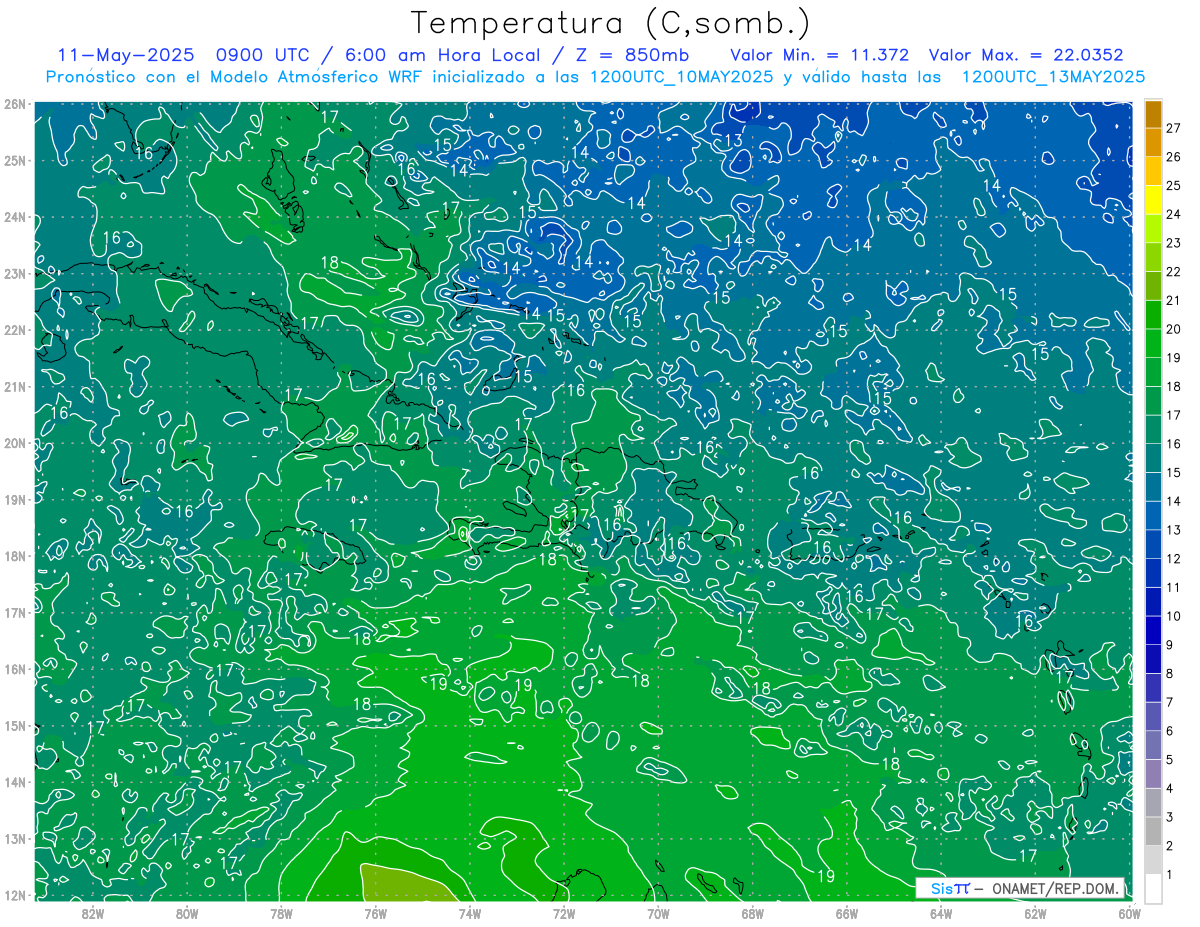1200x927 pixels.
Task: Click legend value 24
Action: pyautogui.click(x=1173, y=214)
